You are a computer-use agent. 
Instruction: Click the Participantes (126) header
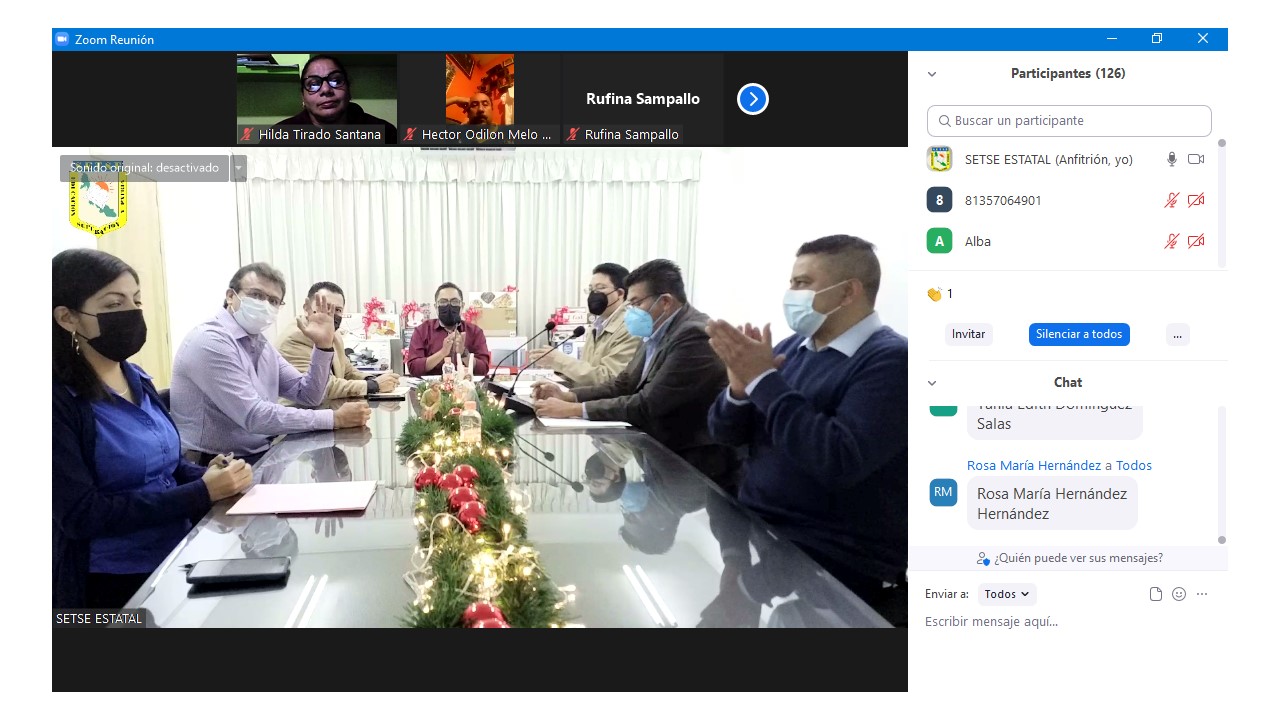pos(1068,74)
